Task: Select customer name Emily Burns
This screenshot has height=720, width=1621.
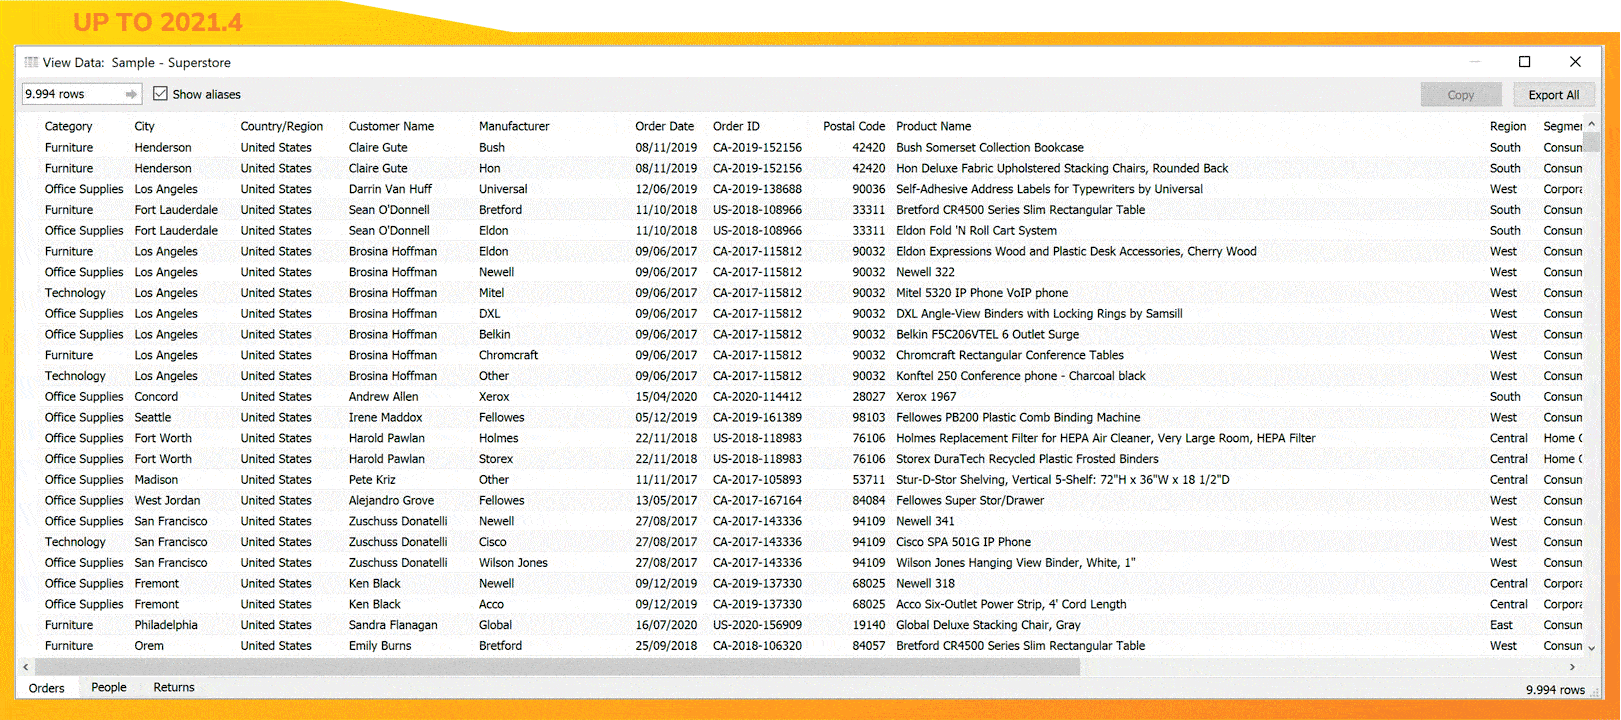Action: [380, 646]
